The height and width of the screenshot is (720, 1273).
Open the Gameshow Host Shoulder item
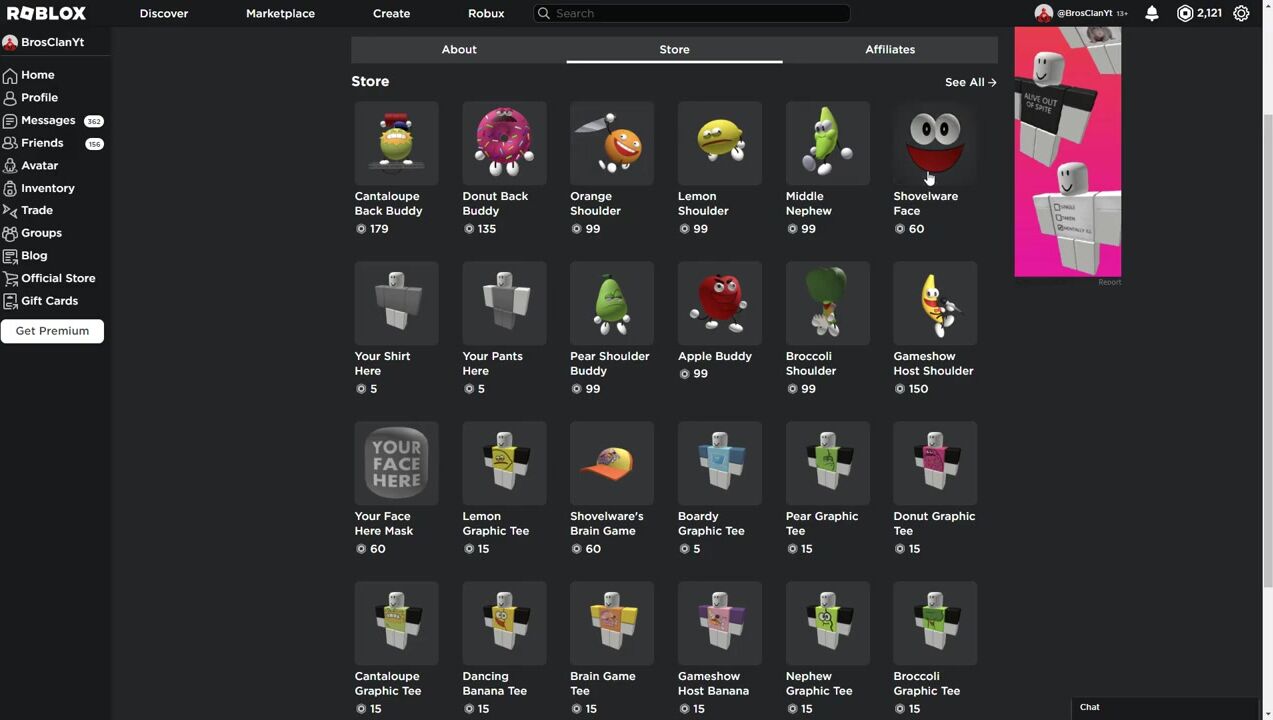tap(935, 303)
